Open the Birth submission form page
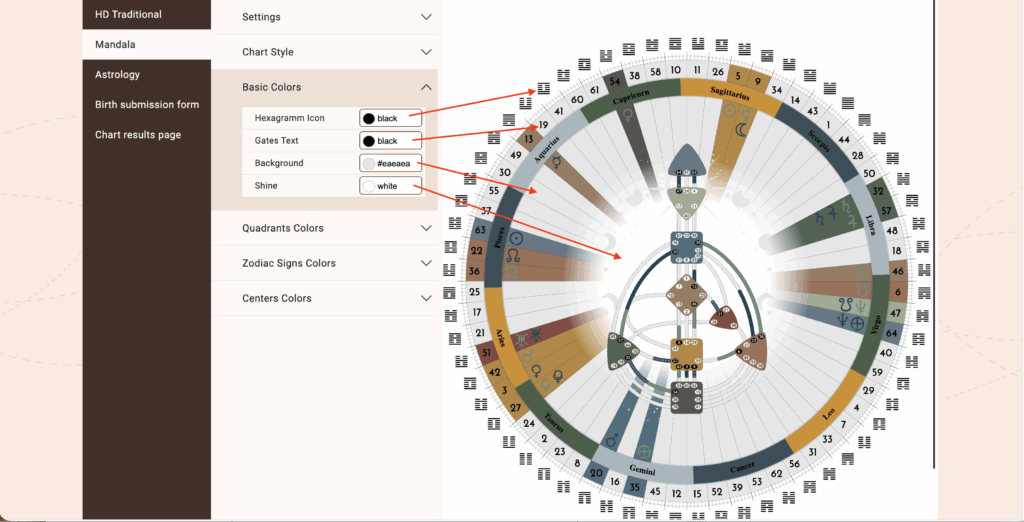Image resolution: width=1024 pixels, height=522 pixels. pos(147,105)
